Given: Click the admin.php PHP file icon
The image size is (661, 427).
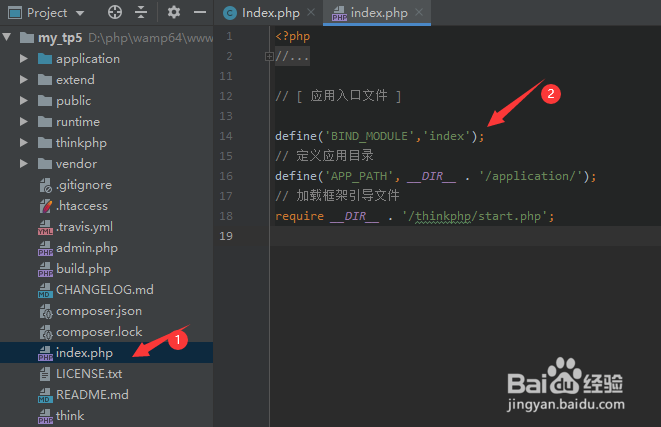Looking at the screenshot, I should click(x=45, y=248).
